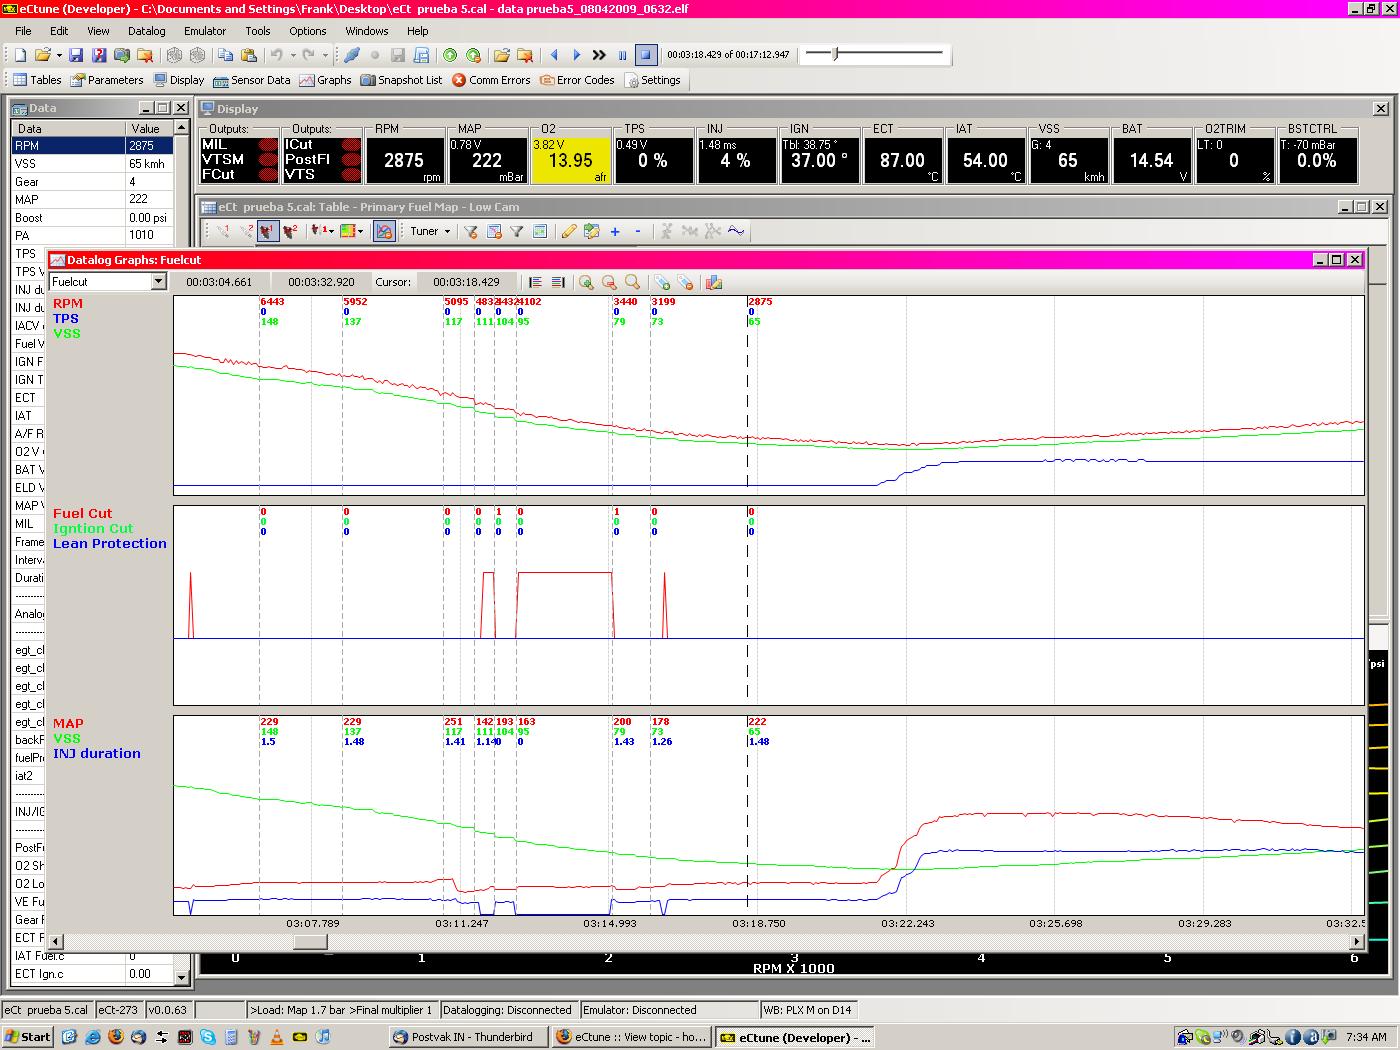Click the filter funnel icon in table toolbar
The image size is (1400, 1050).
tap(517, 231)
